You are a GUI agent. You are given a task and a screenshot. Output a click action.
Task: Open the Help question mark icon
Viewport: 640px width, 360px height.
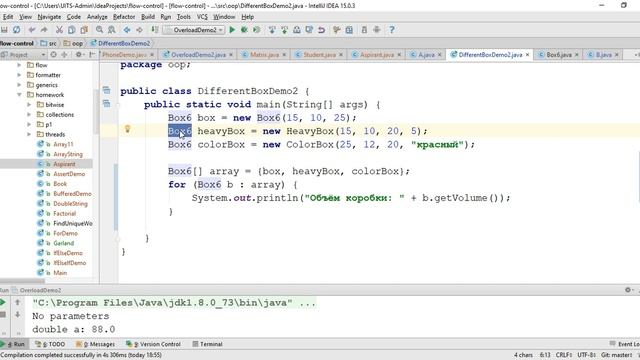click(392, 30)
